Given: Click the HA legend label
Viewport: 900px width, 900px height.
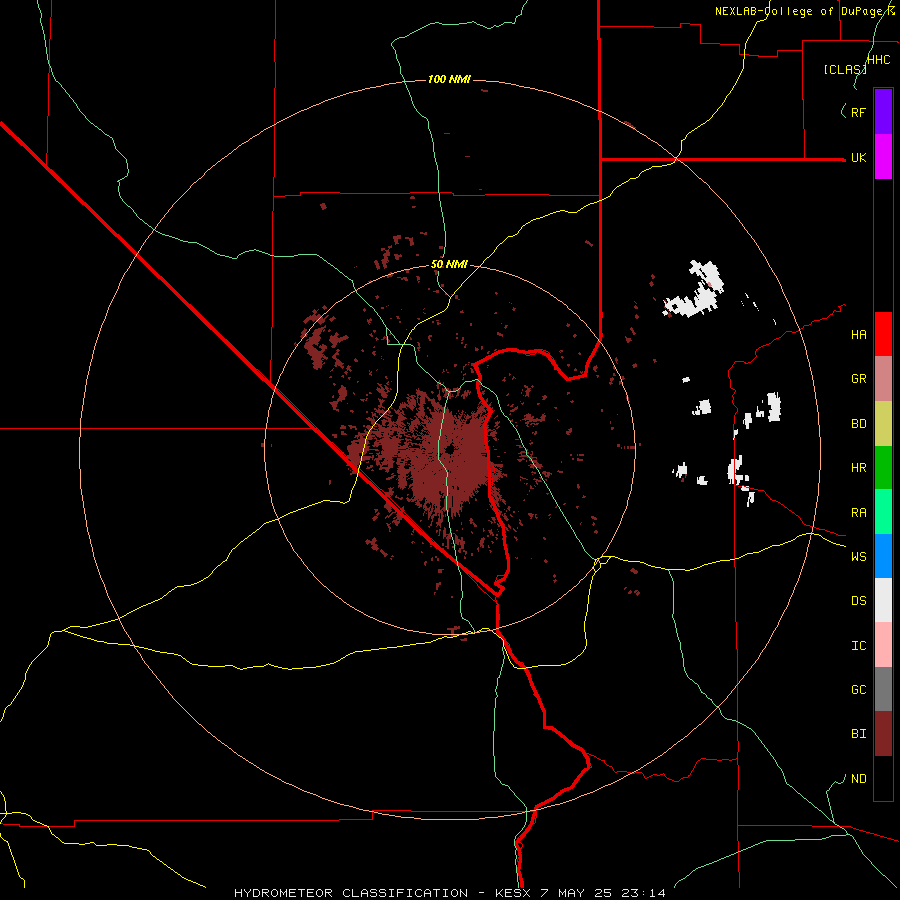Looking at the screenshot, I should (858, 335).
